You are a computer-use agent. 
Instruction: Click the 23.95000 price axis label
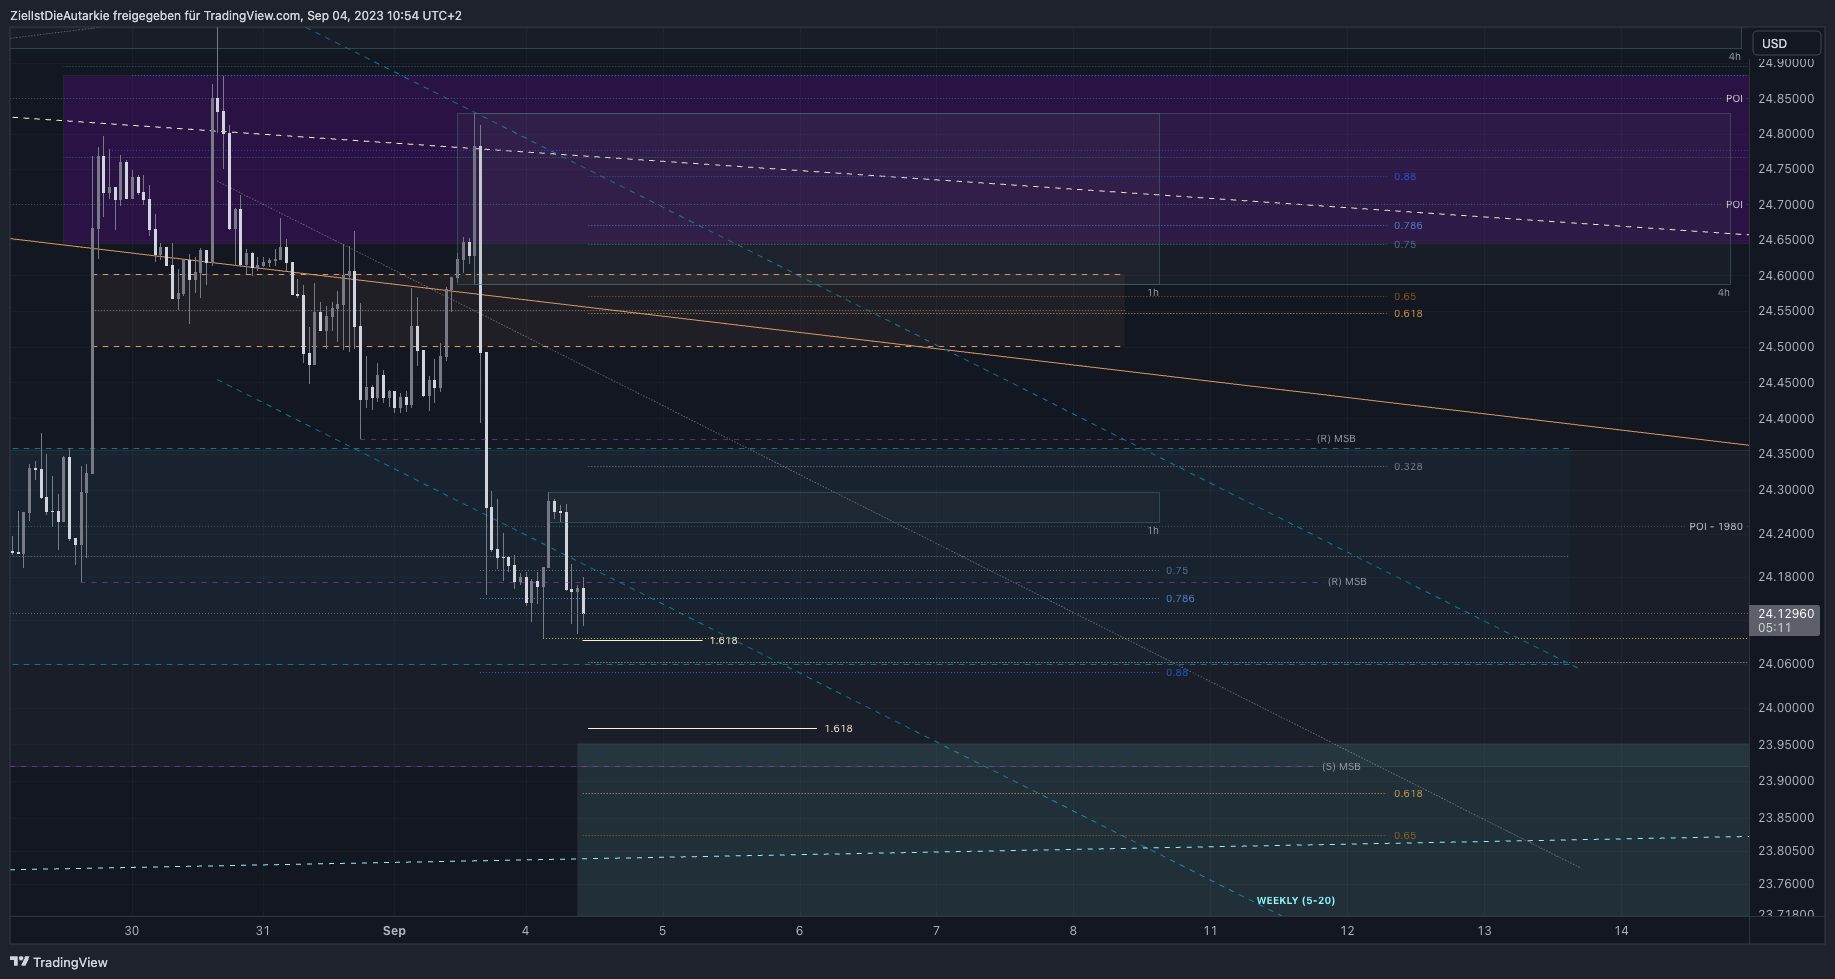click(1785, 745)
